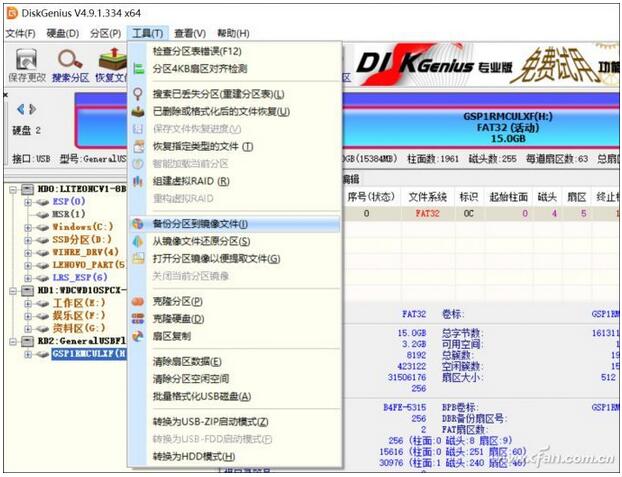Click the icon beside 扇区复制
622x477 pixels.
click(138, 336)
